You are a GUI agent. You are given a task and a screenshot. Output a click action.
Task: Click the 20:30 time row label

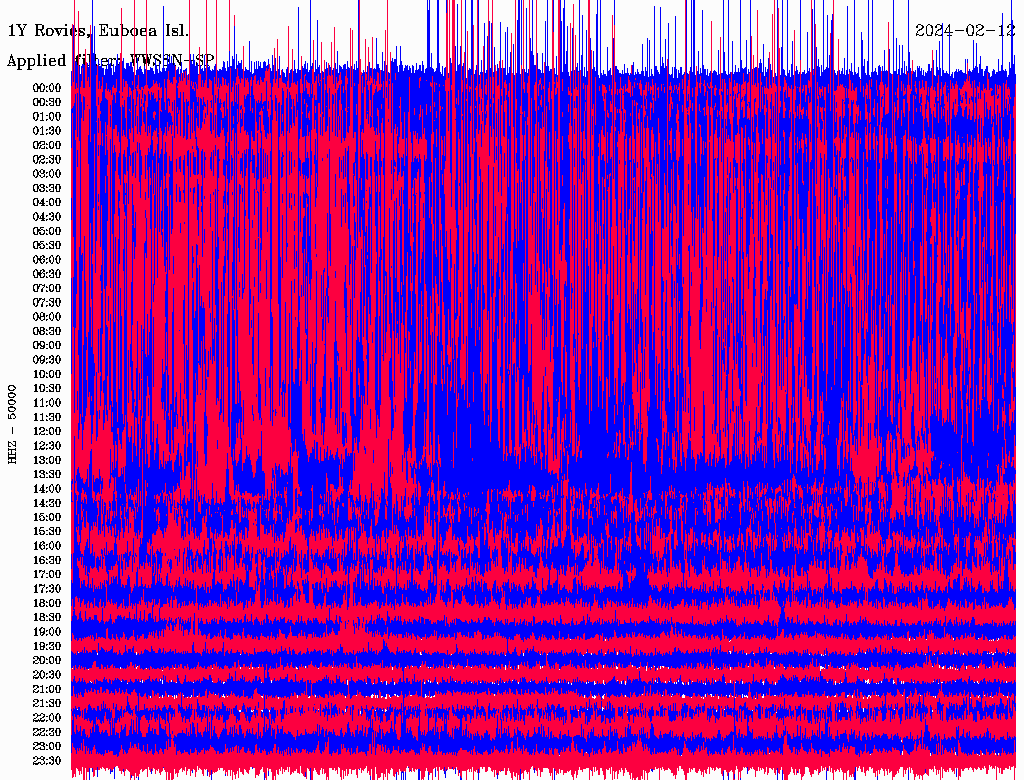point(47,675)
